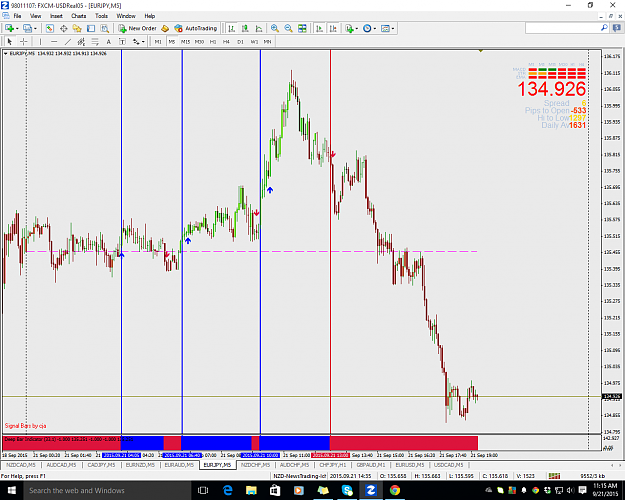Select the Trendline drawing tool
625x500 pixels.
(x=68, y=41)
